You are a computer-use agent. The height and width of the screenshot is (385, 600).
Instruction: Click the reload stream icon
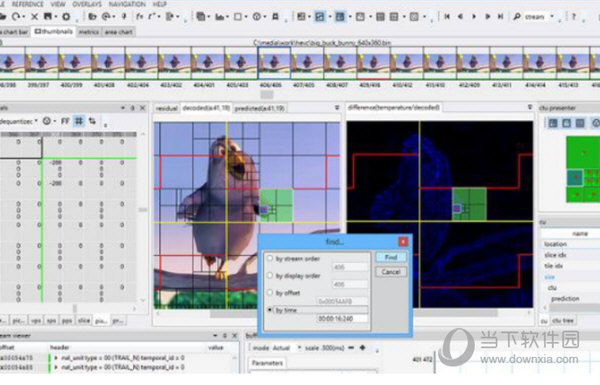click(x=15, y=16)
